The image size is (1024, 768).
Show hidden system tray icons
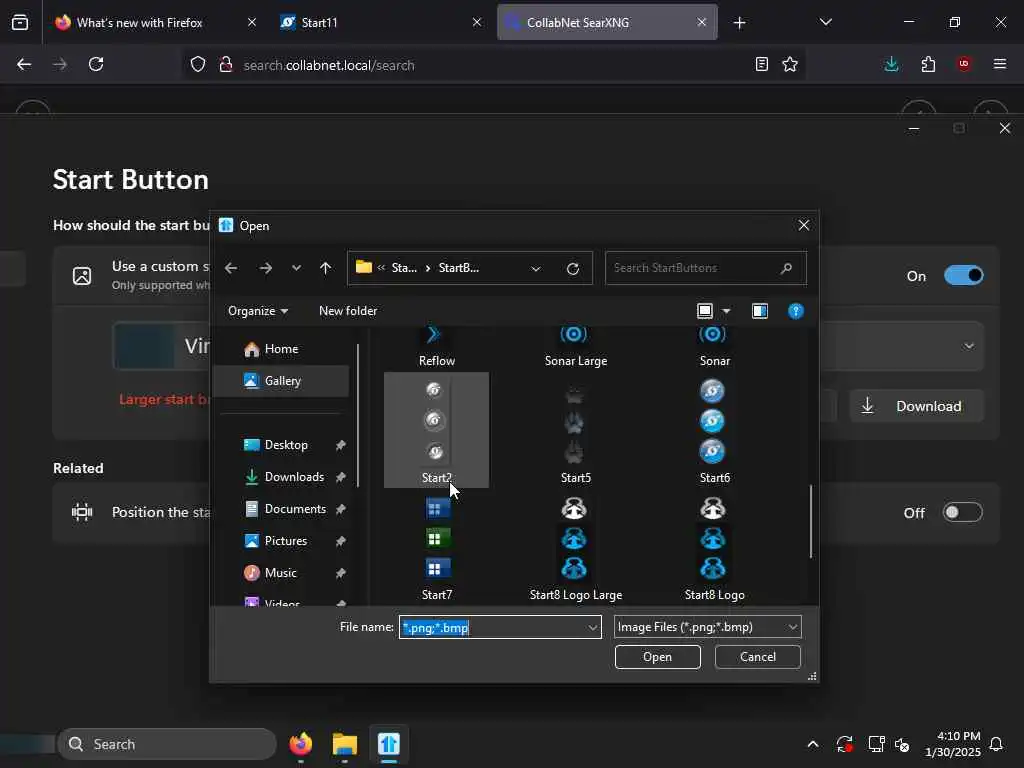pyautogui.click(x=813, y=744)
